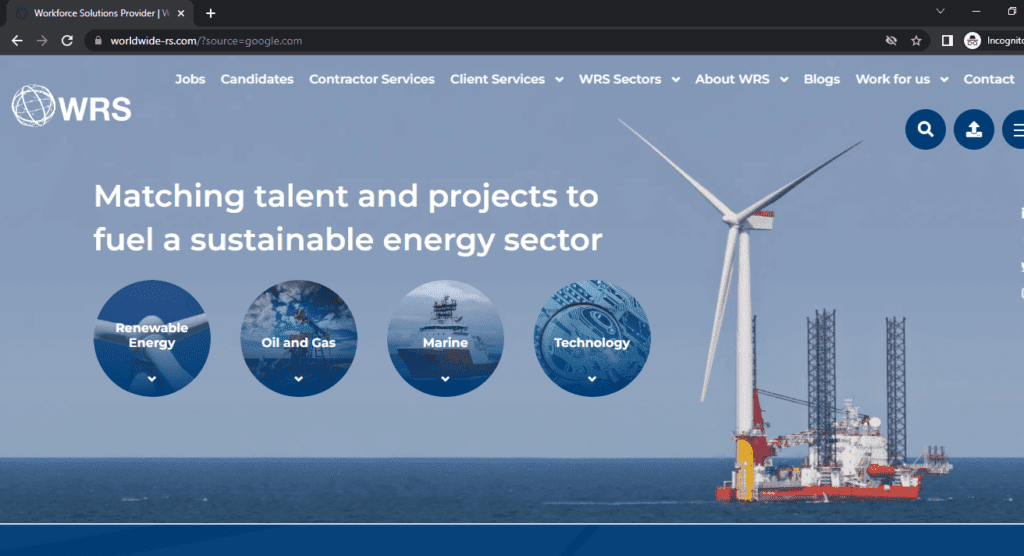Open the Contractor Services link
This screenshot has width=1024, height=556.
coord(371,79)
